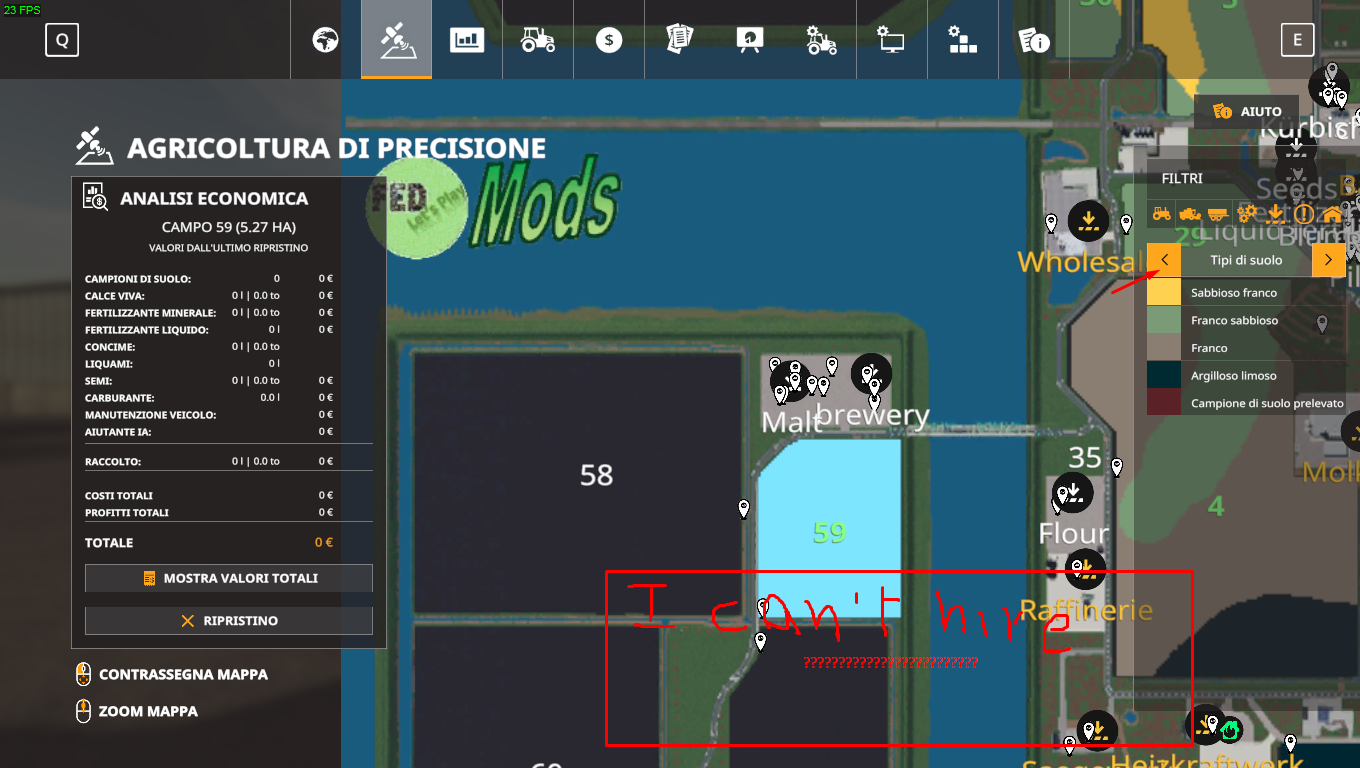The image size is (1360, 768).
Task: Toggle the warning exclamation filter
Action: [1305, 213]
